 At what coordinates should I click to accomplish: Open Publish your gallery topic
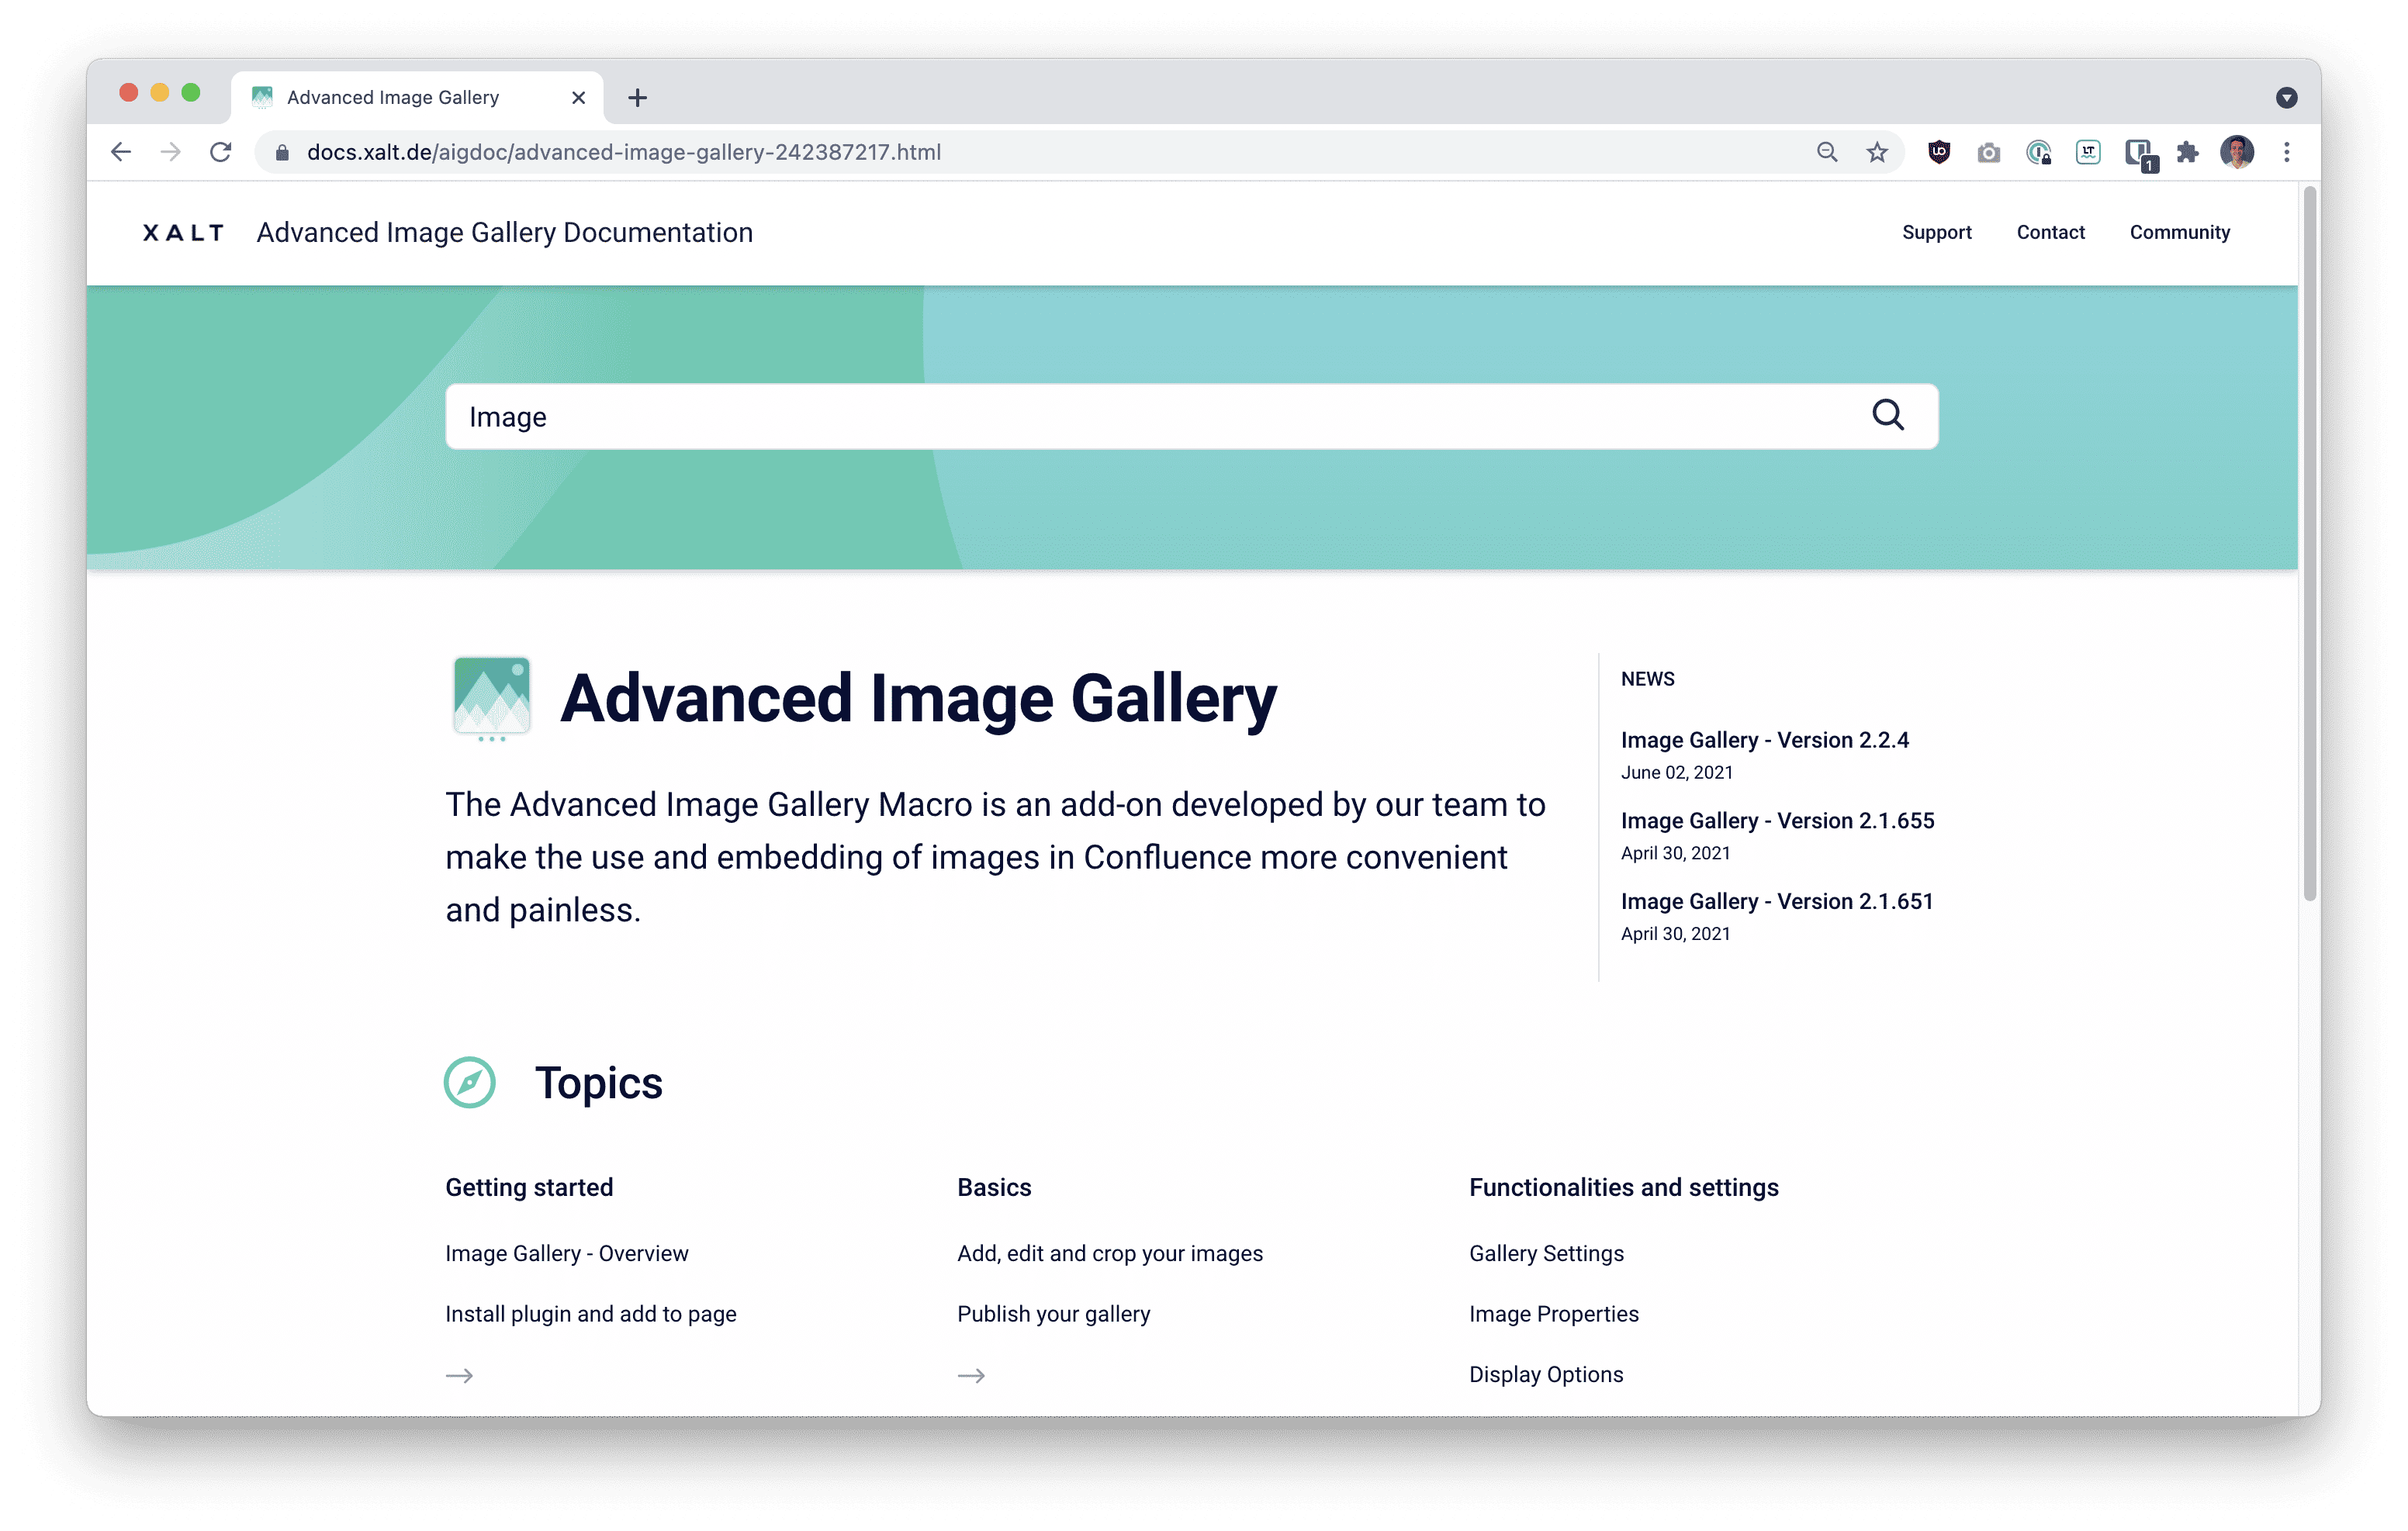pos(1053,1313)
